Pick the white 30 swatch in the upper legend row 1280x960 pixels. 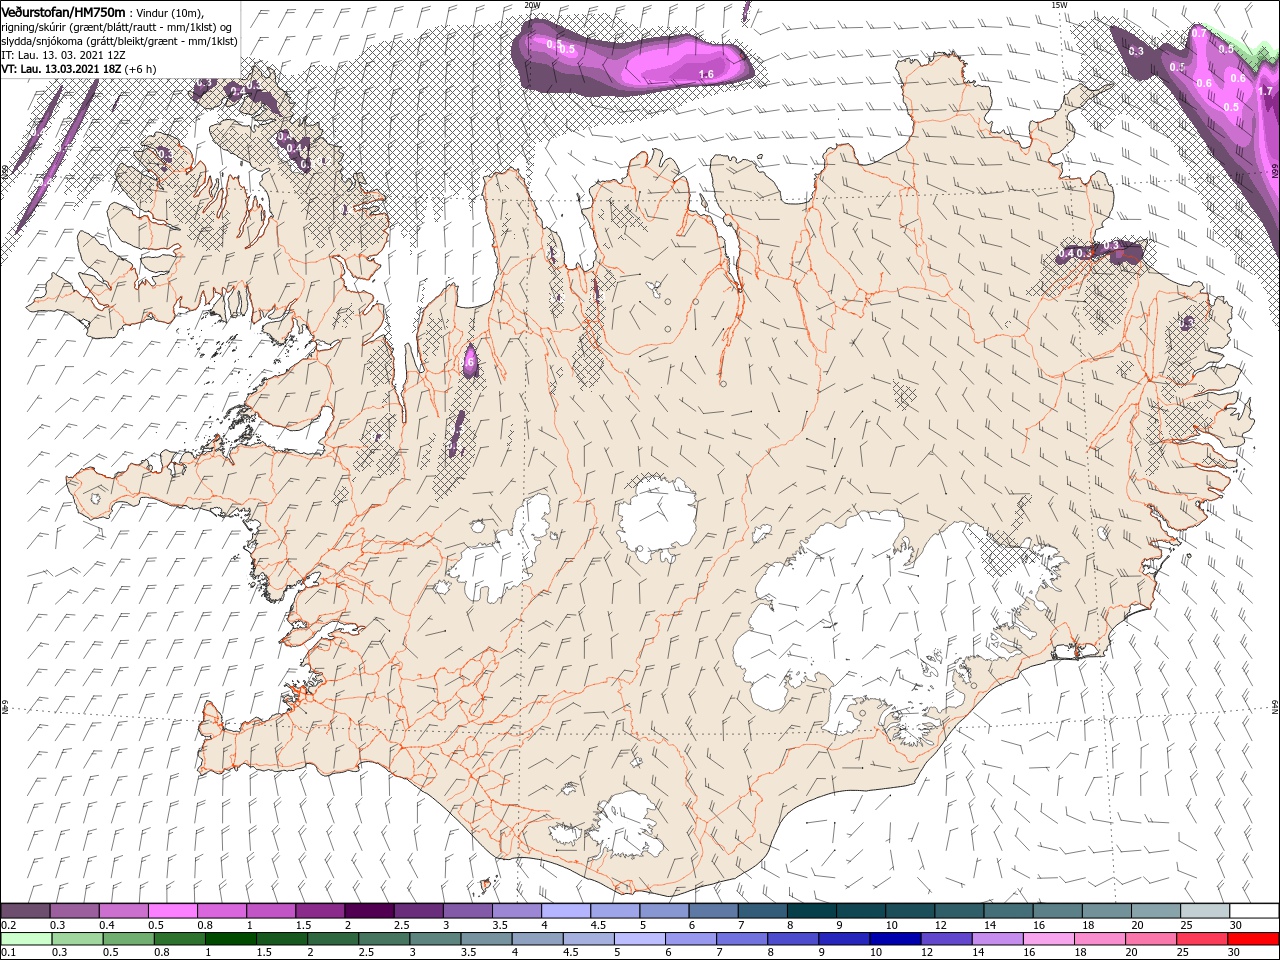[x=1254, y=910]
